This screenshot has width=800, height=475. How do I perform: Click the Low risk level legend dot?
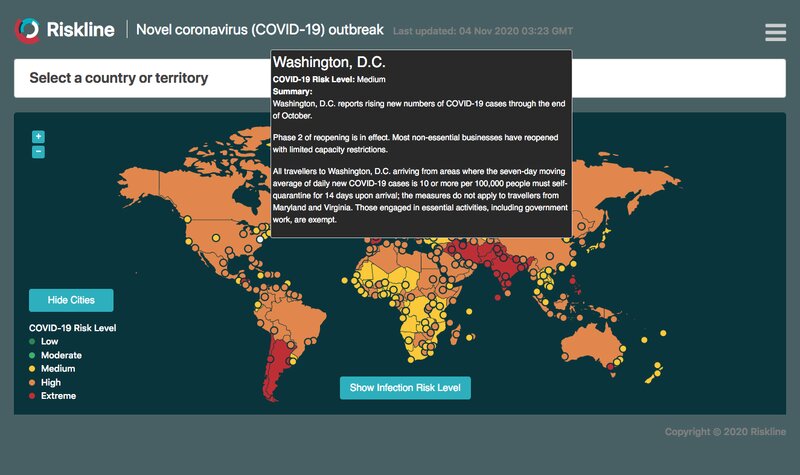tap(32, 341)
